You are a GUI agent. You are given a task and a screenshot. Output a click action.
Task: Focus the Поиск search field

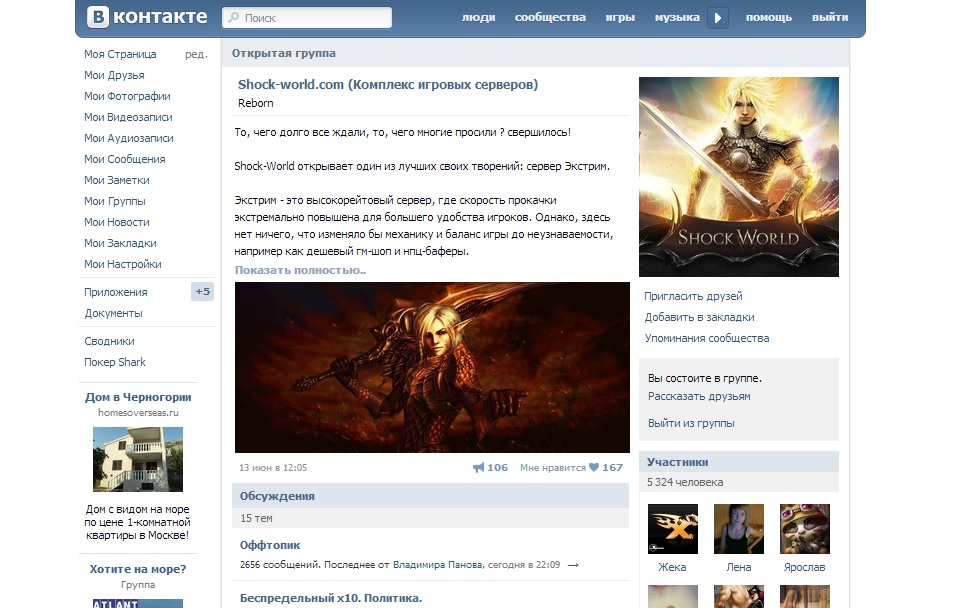click(307, 18)
